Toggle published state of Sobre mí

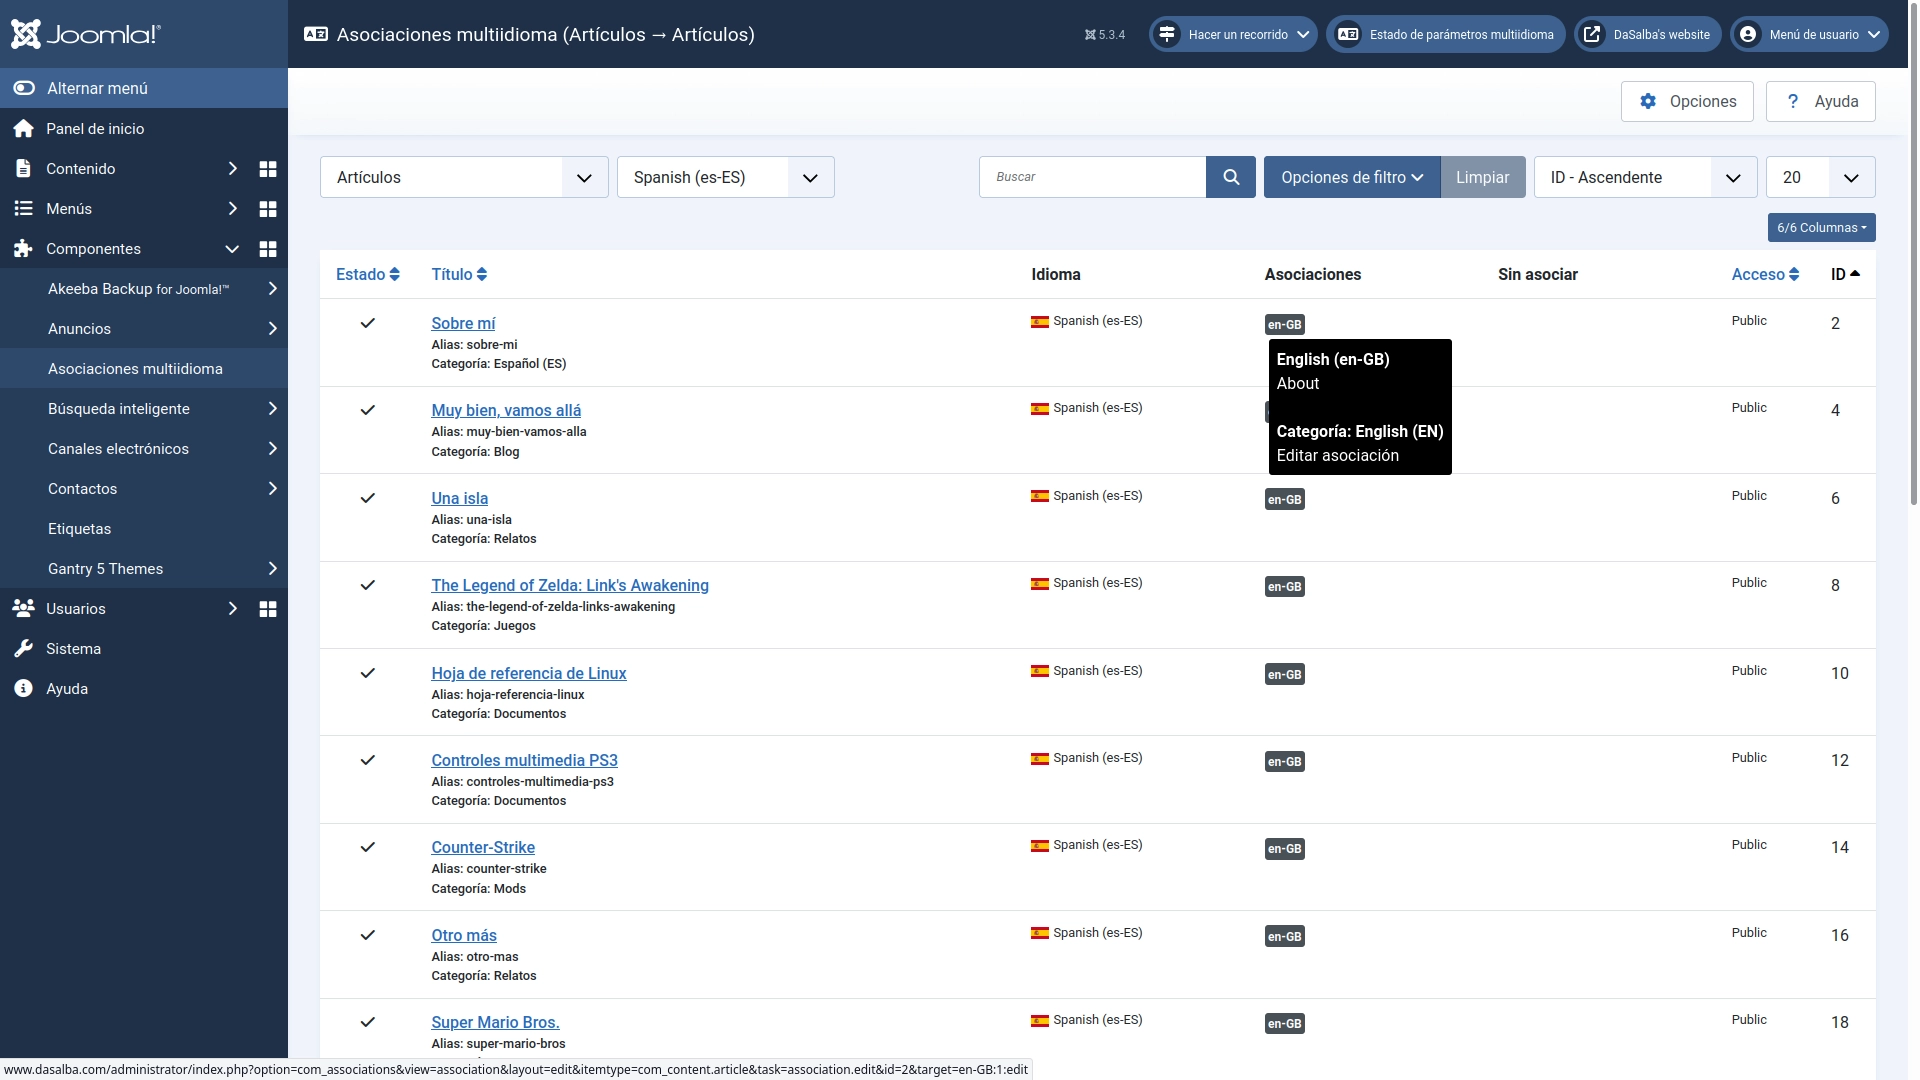[367, 323]
